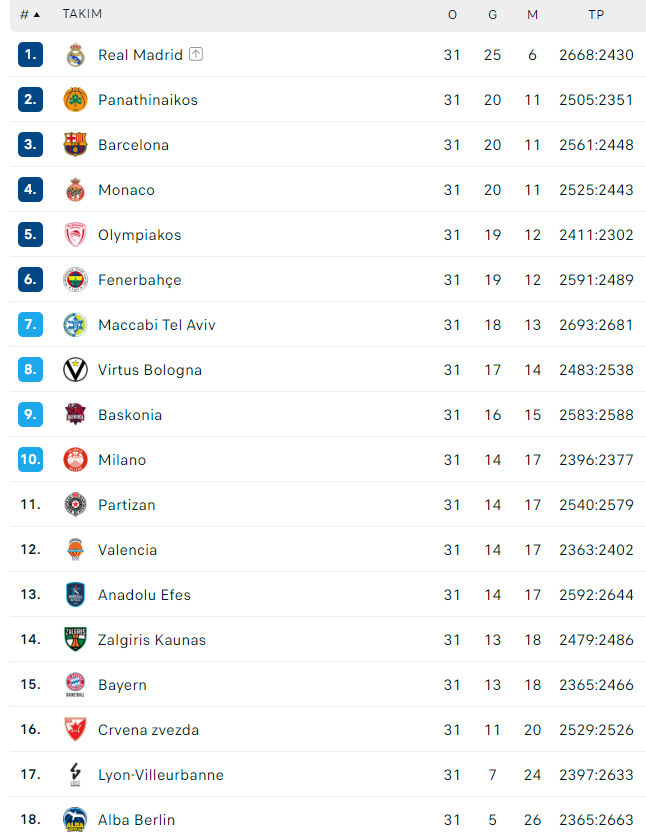
Task: Open the Olympiakos team link
Action: point(139,235)
